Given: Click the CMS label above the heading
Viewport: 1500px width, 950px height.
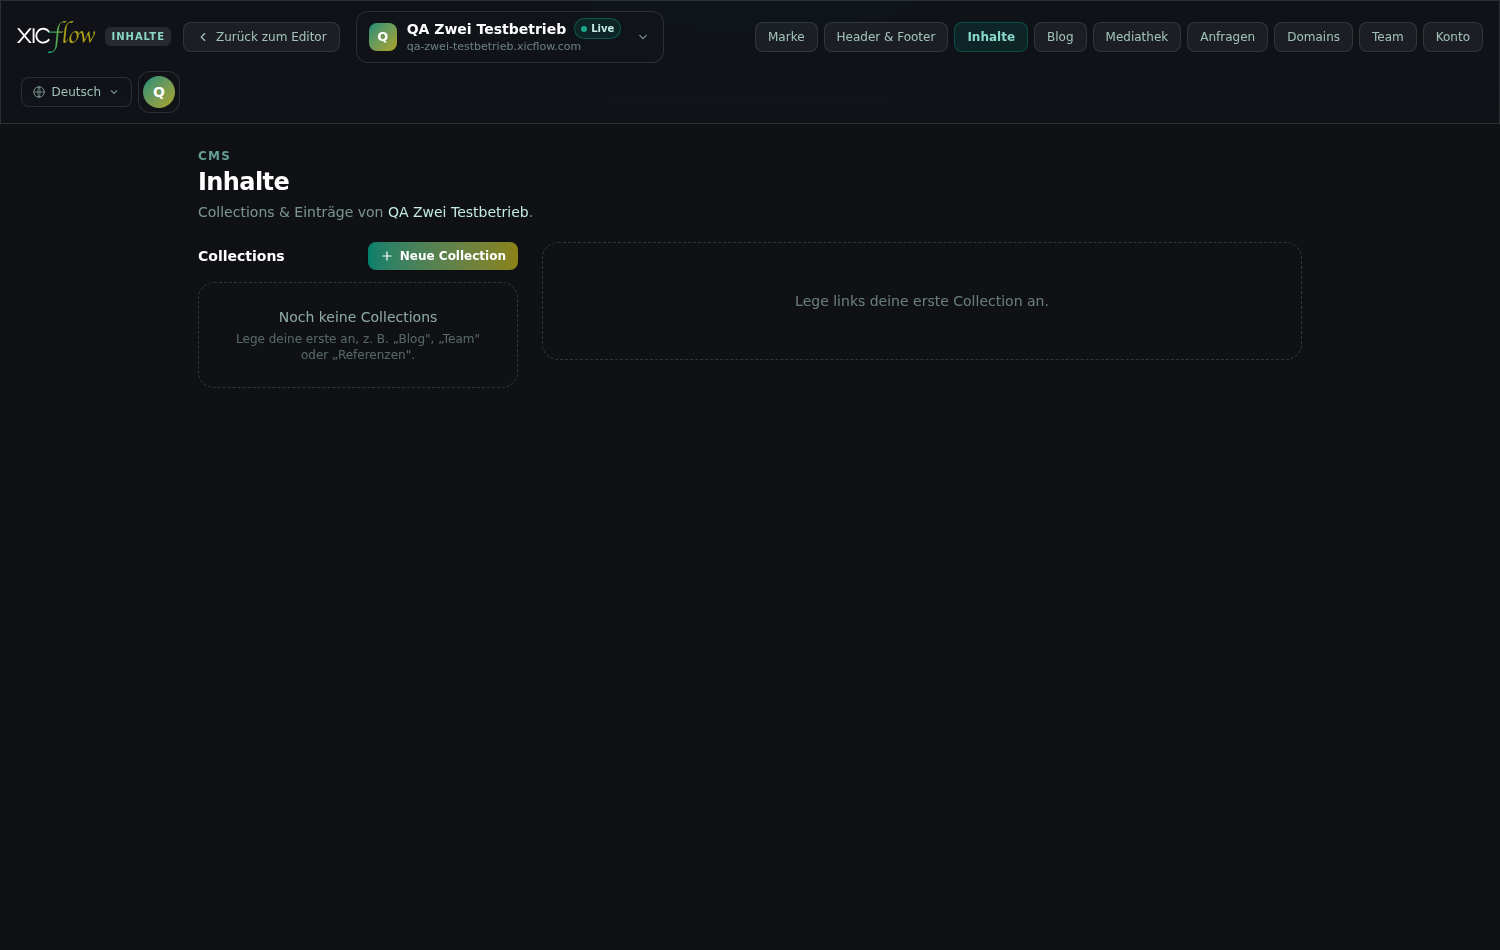Looking at the screenshot, I should (214, 156).
